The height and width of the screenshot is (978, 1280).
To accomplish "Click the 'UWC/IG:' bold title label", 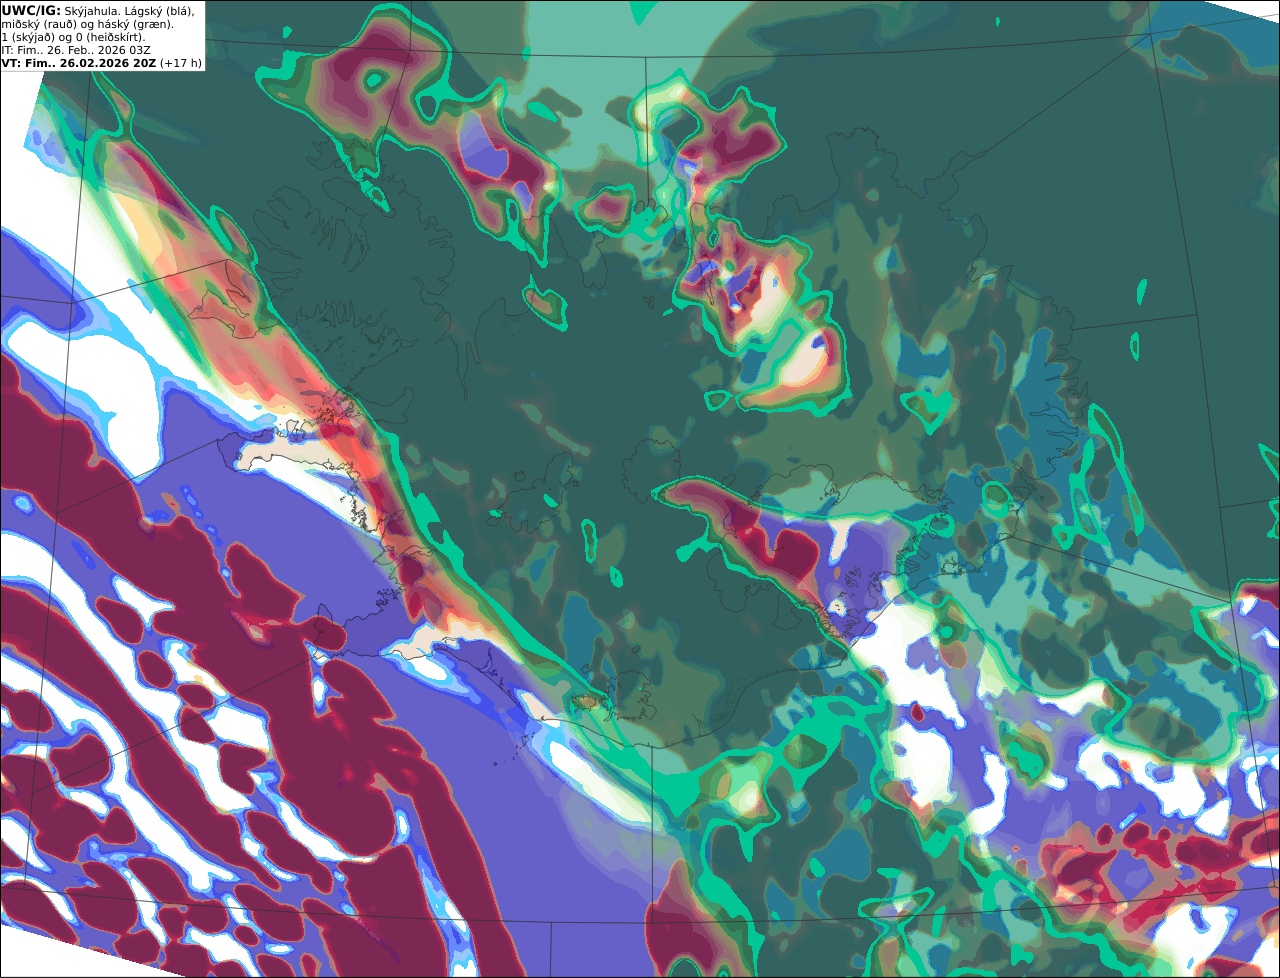I will (x=32, y=10).
